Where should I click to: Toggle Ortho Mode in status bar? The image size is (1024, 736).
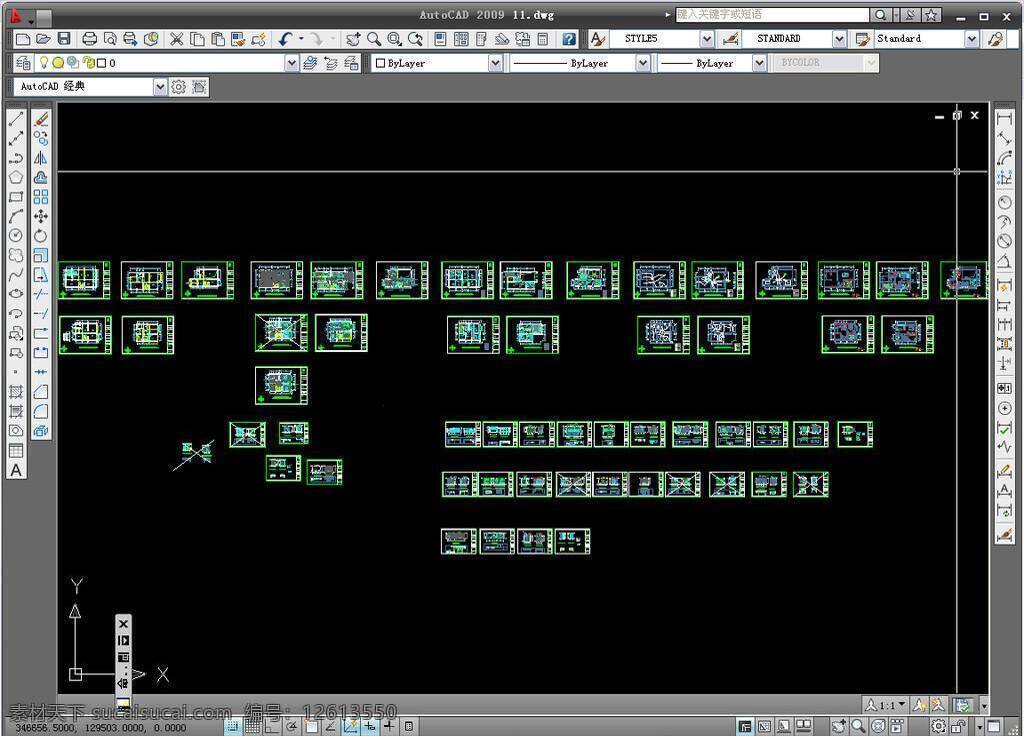pos(272,726)
